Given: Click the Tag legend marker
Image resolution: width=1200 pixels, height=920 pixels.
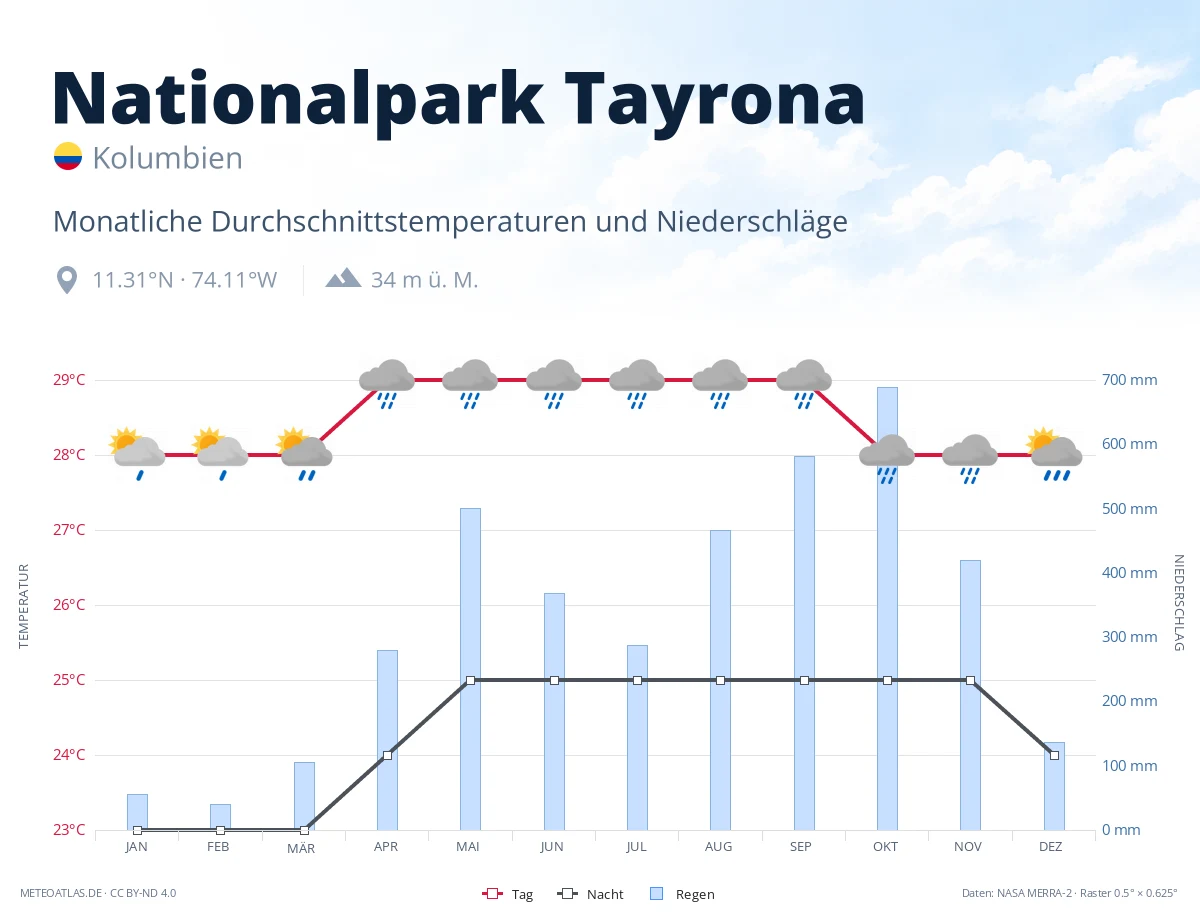Looking at the screenshot, I should coord(492,894).
